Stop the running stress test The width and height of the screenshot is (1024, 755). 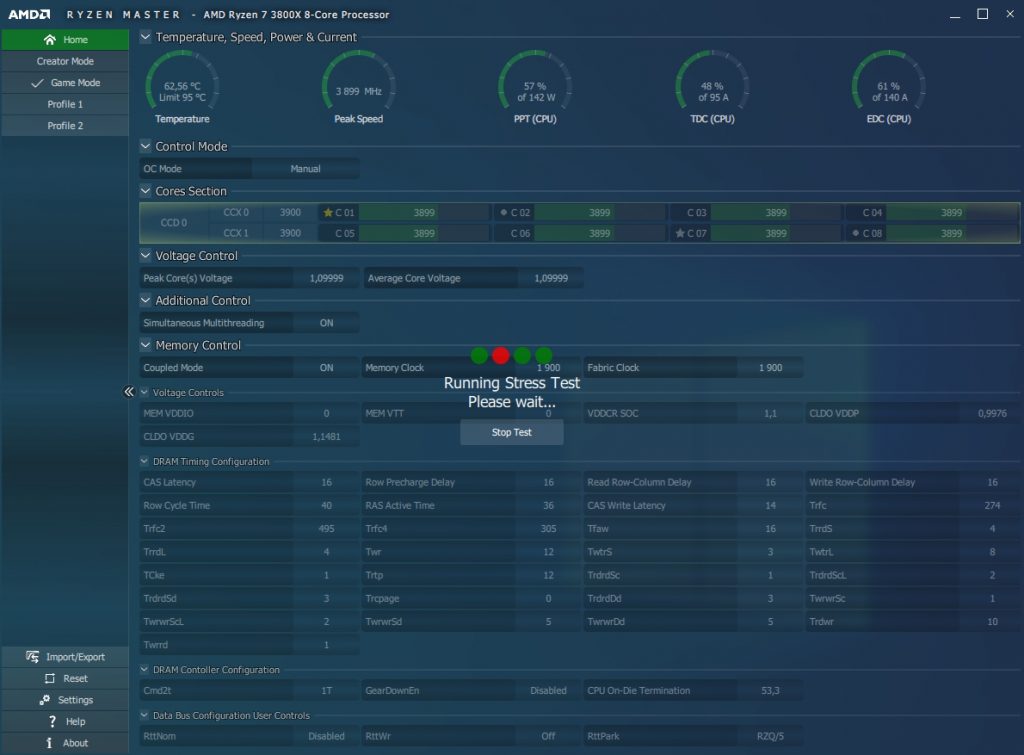click(x=512, y=432)
